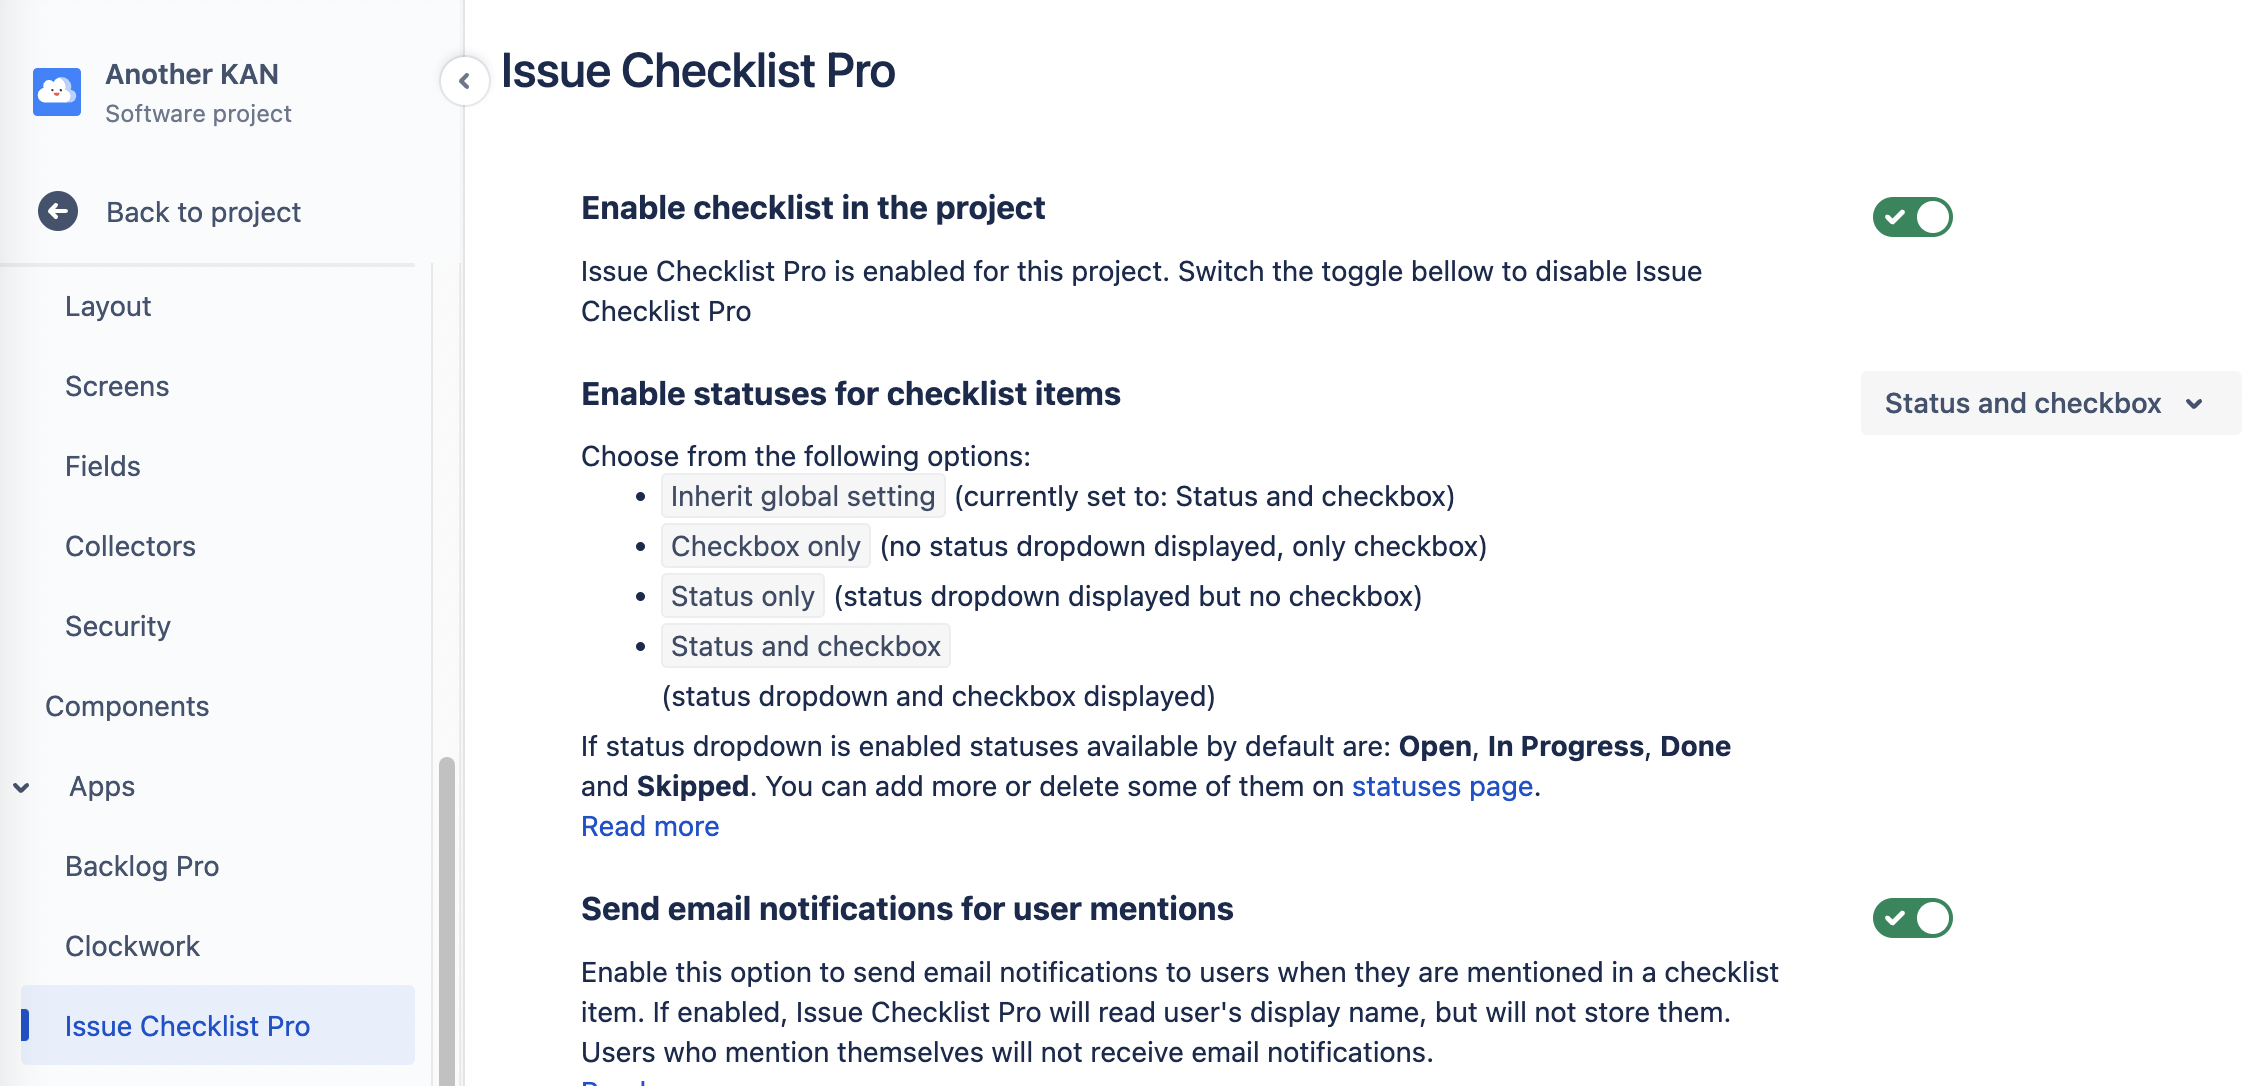
Task: Click the Another KAN project avatar icon
Action: click(57, 92)
